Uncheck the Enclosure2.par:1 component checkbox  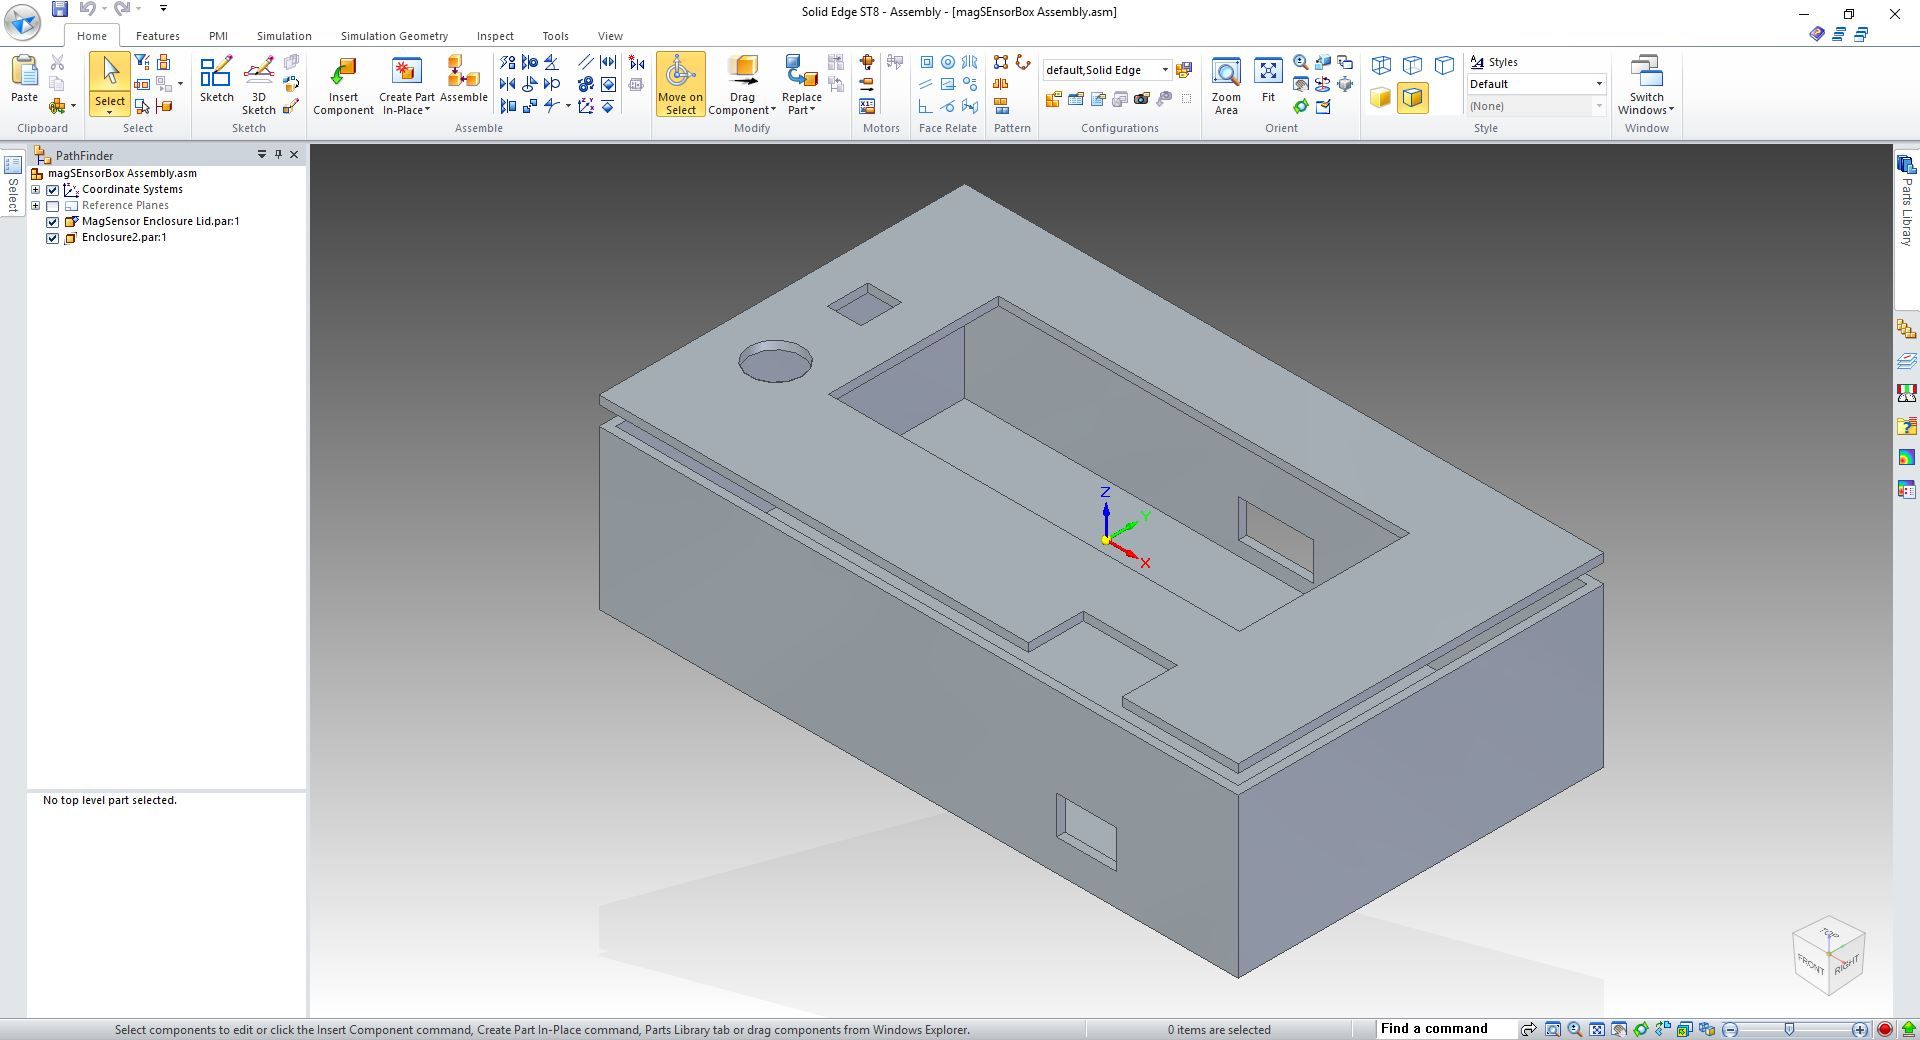coord(53,238)
